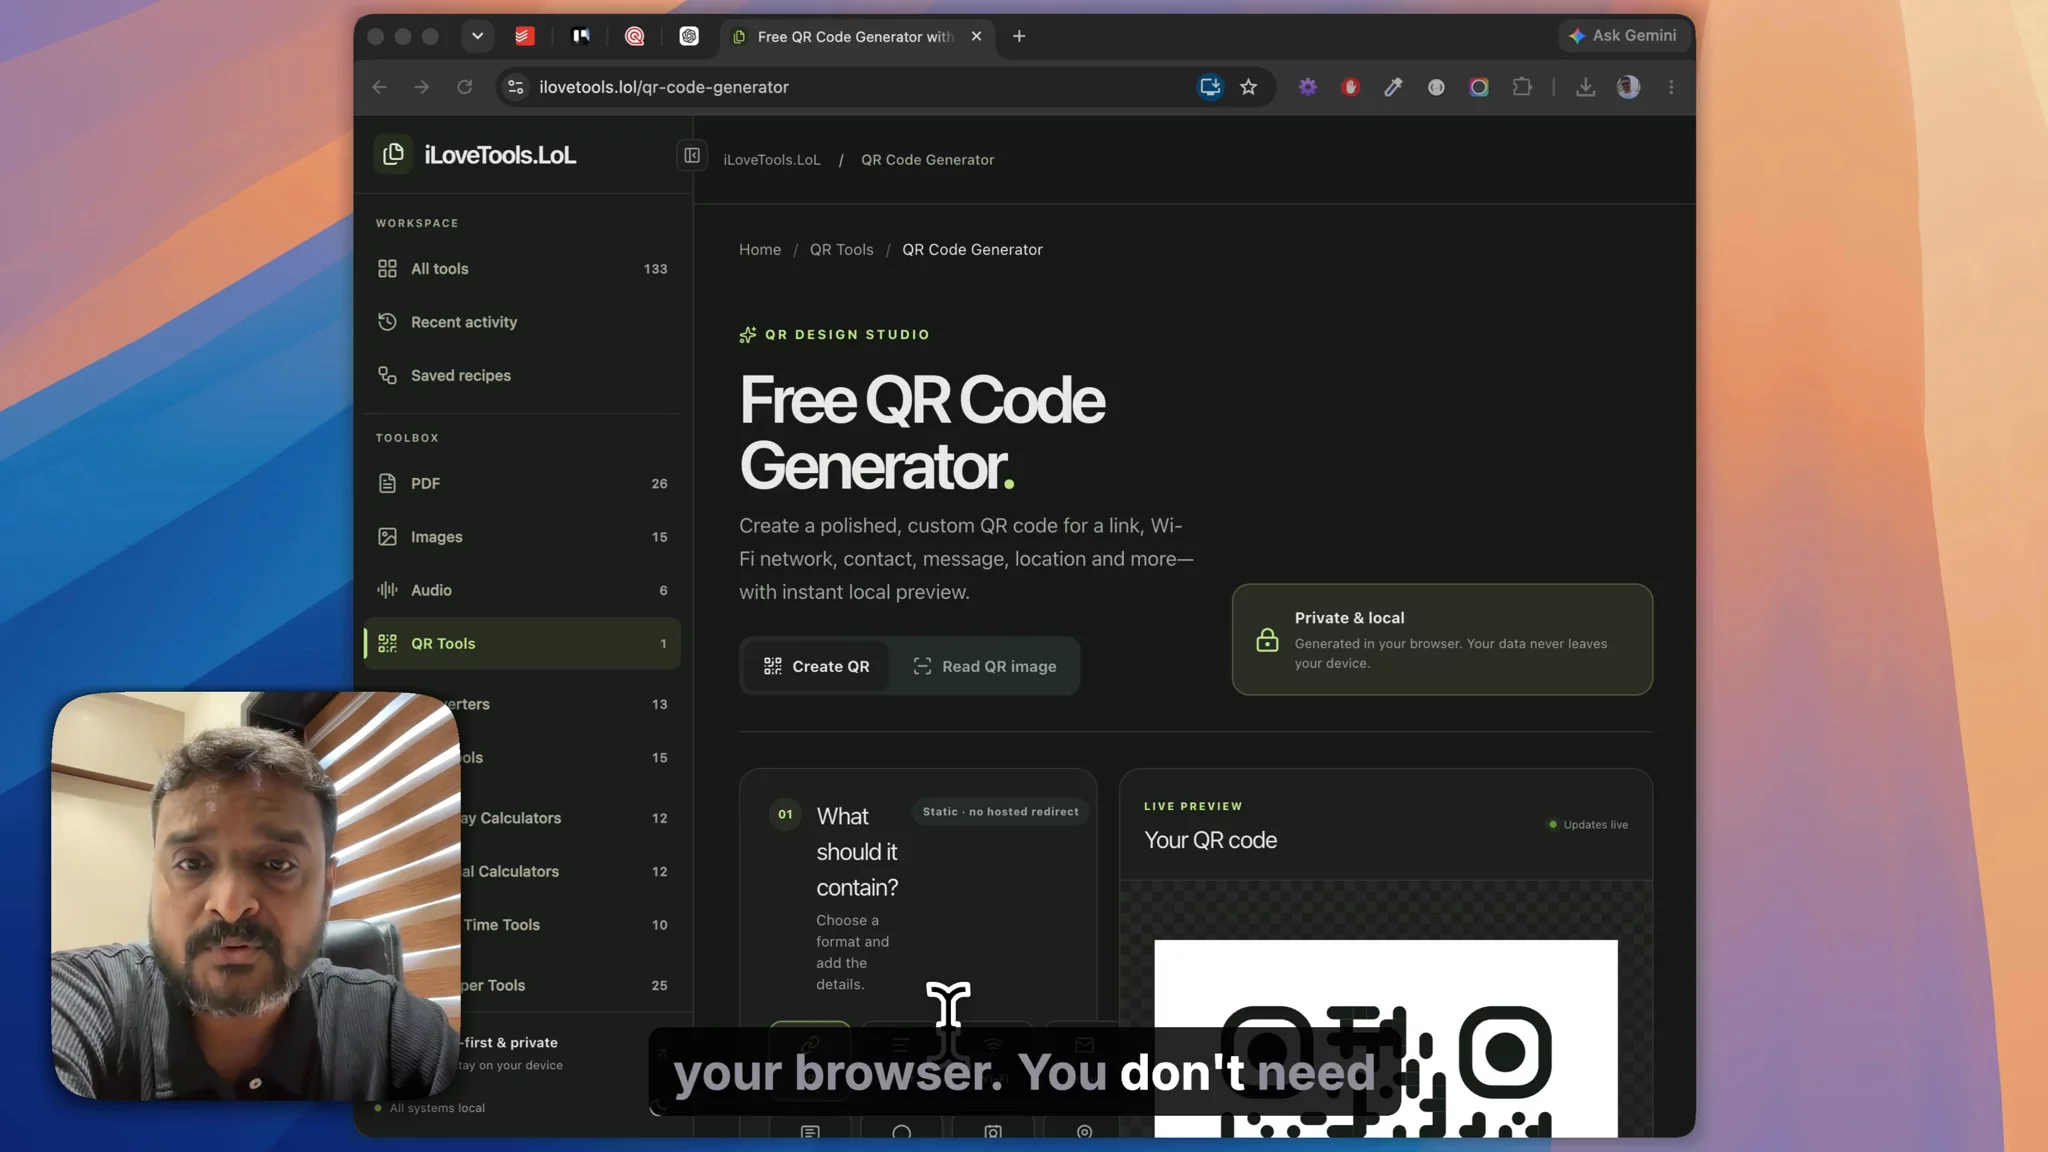Open Saved recipes in the sidebar
2048x1152 pixels.
click(522, 376)
